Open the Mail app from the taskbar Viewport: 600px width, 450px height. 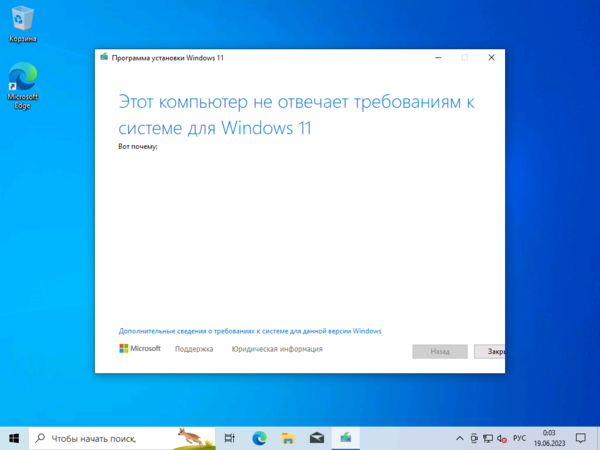click(x=317, y=438)
